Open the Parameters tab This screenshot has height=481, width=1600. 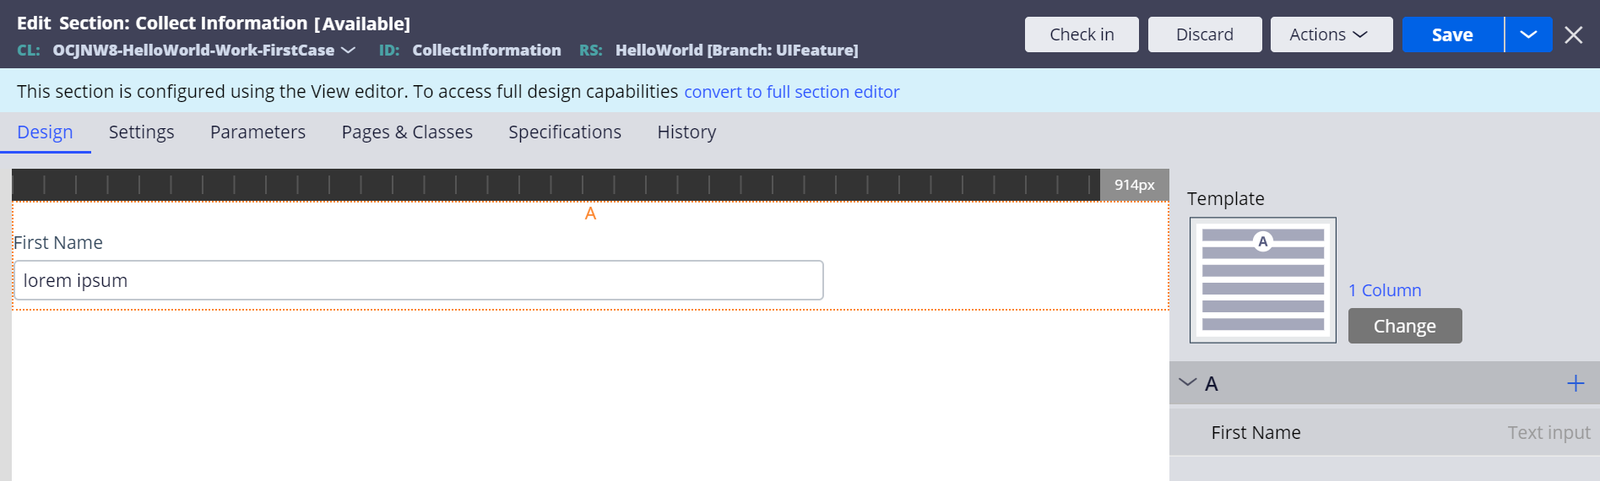[x=257, y=132]
